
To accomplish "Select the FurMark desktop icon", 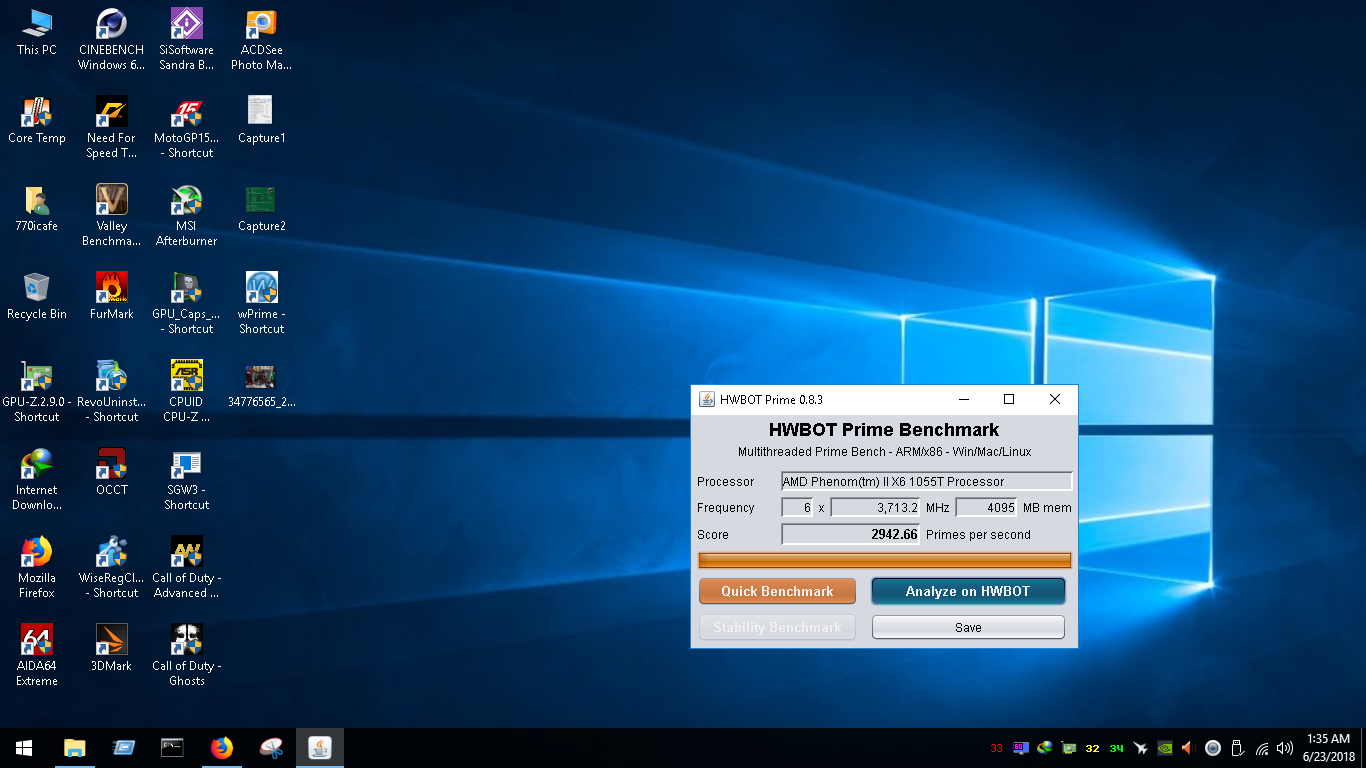I will tap(111, 296).
